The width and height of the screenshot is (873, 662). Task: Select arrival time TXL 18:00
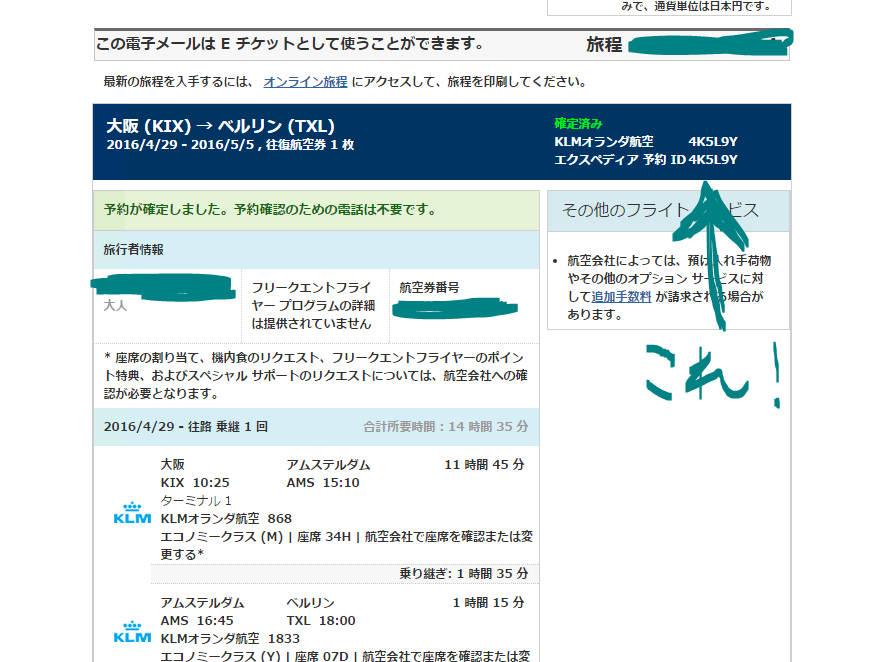point(321,621)
